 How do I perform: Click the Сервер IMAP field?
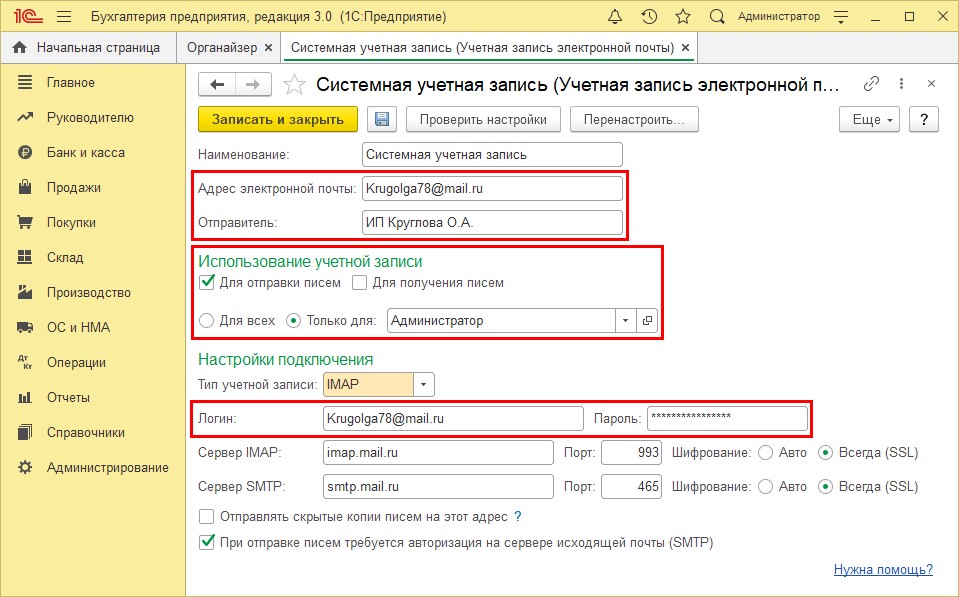[438, 453]
